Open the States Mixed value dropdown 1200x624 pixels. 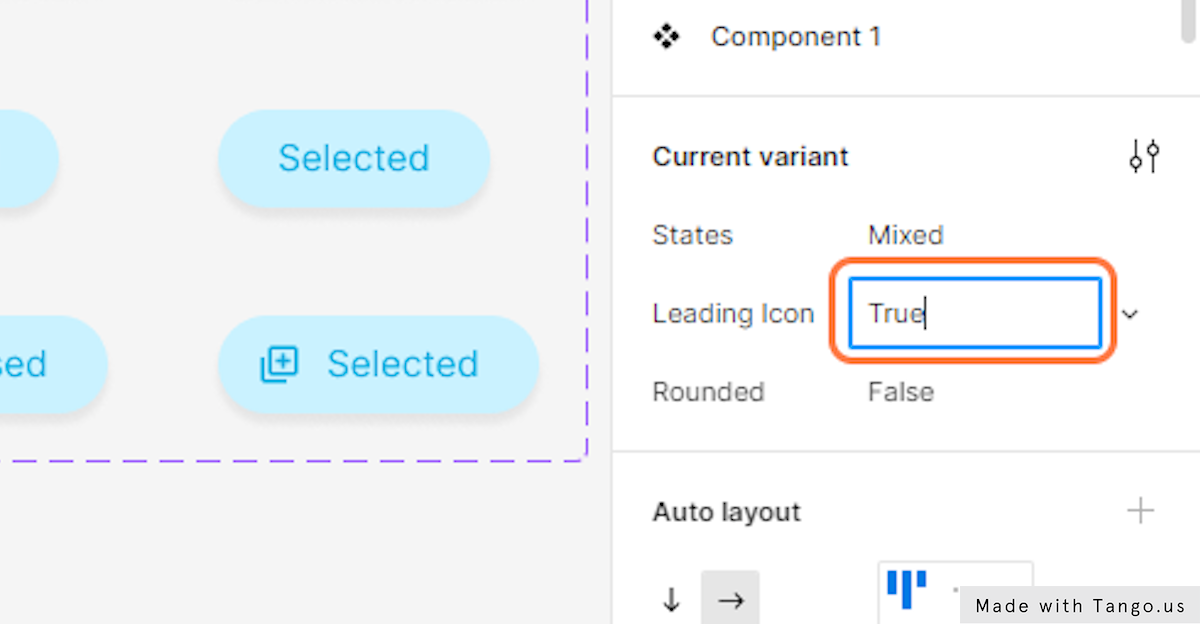click(905, 235)
